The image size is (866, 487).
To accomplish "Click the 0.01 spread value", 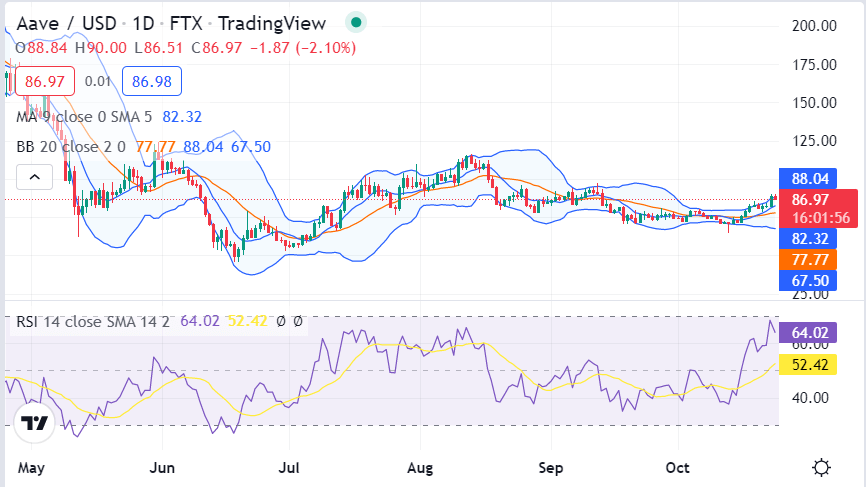I will (98, 82).
